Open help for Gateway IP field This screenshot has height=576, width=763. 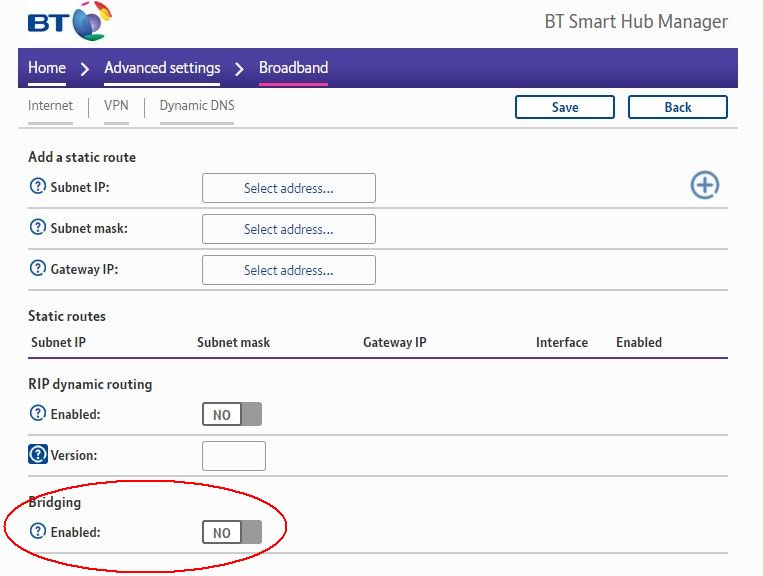tap(37, 268)
